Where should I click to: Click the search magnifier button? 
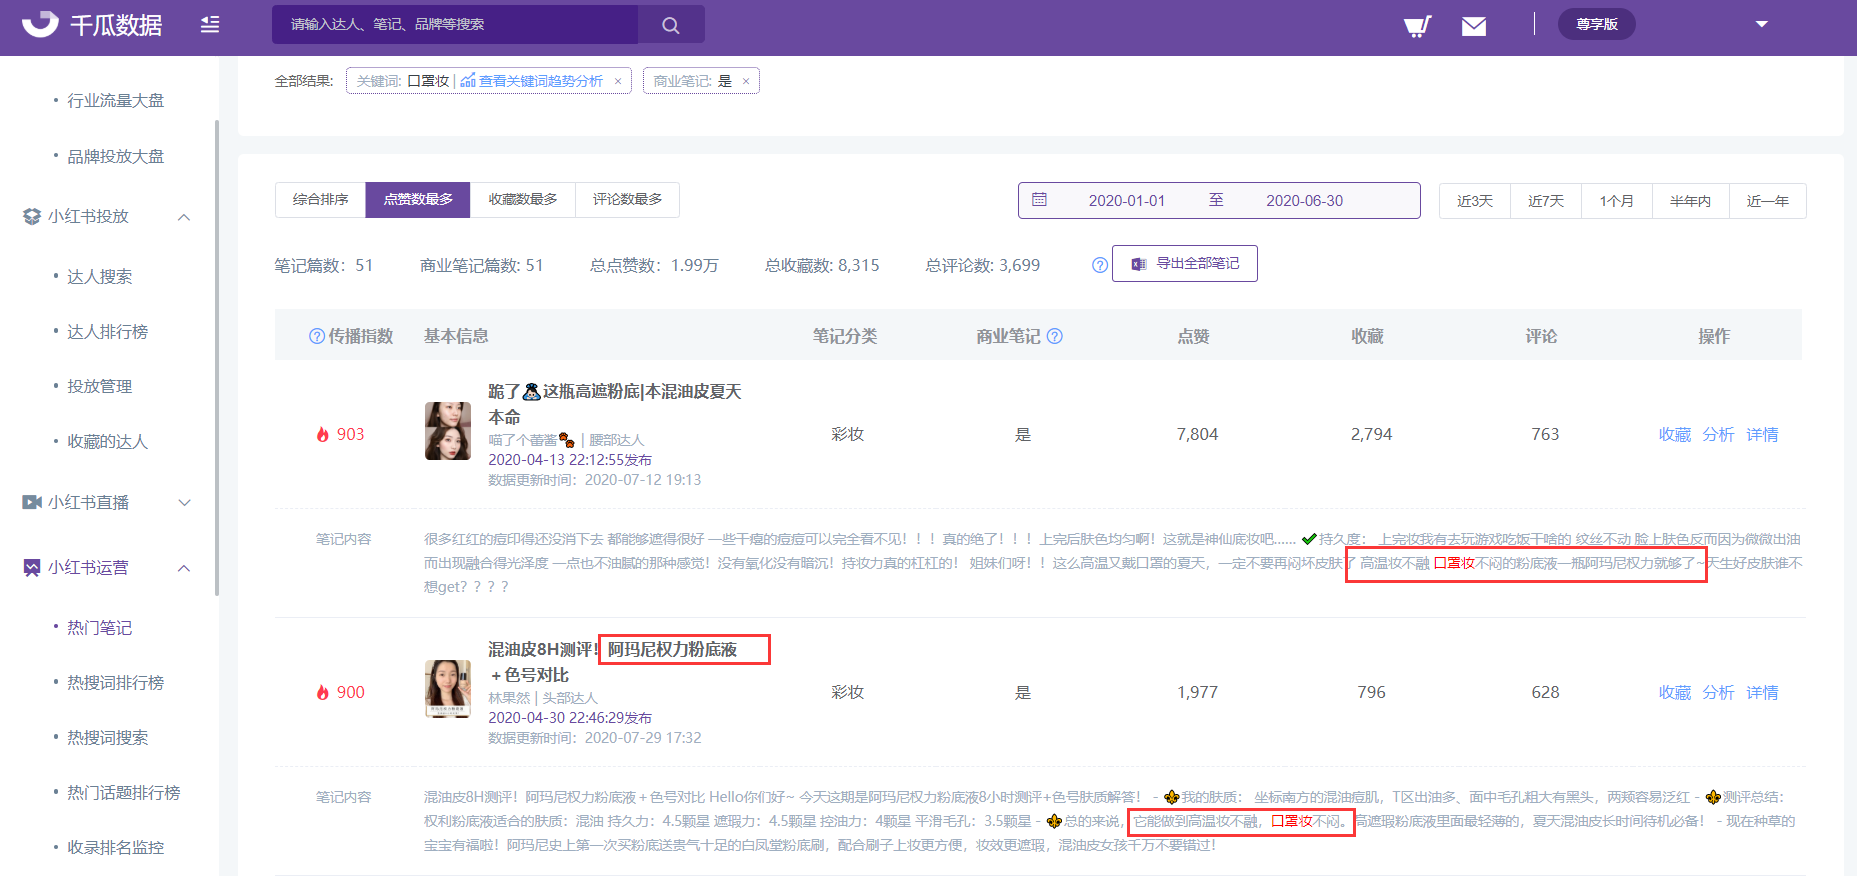[671, 24]
